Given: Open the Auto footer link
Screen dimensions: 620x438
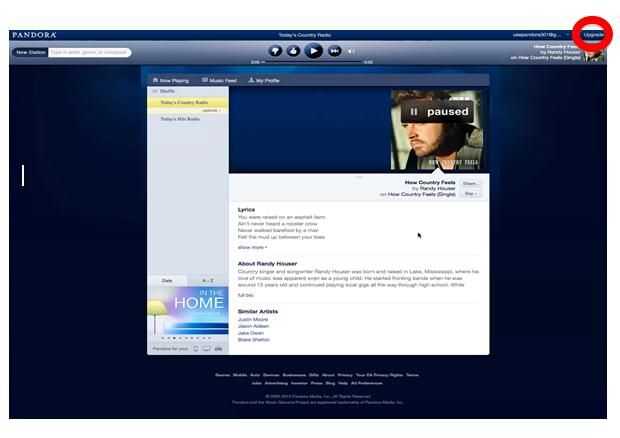Looking at the screenshot, I should pos(255,375).
